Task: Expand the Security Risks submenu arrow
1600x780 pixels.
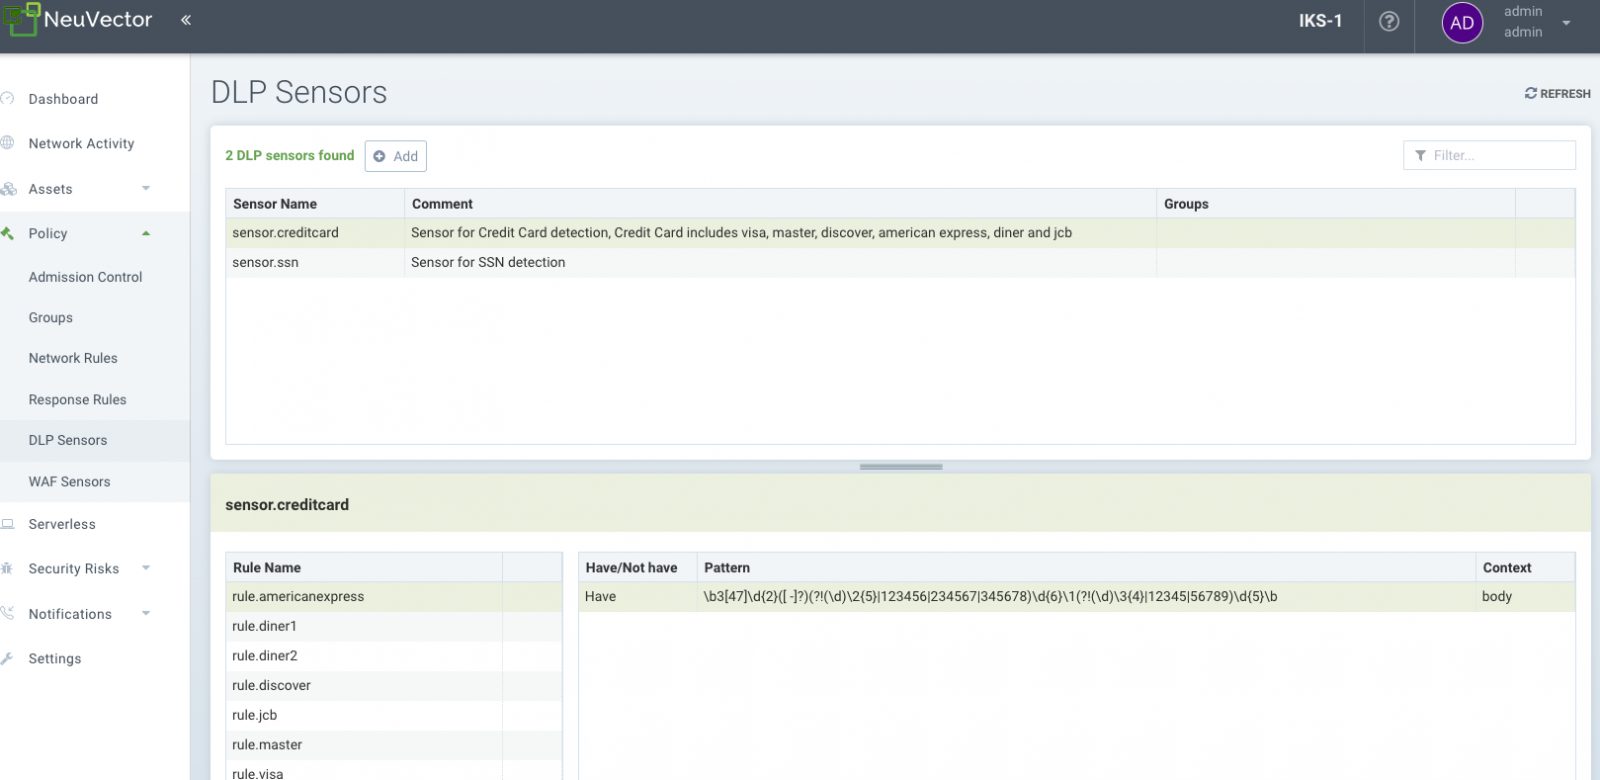Action: click(146, 568)
